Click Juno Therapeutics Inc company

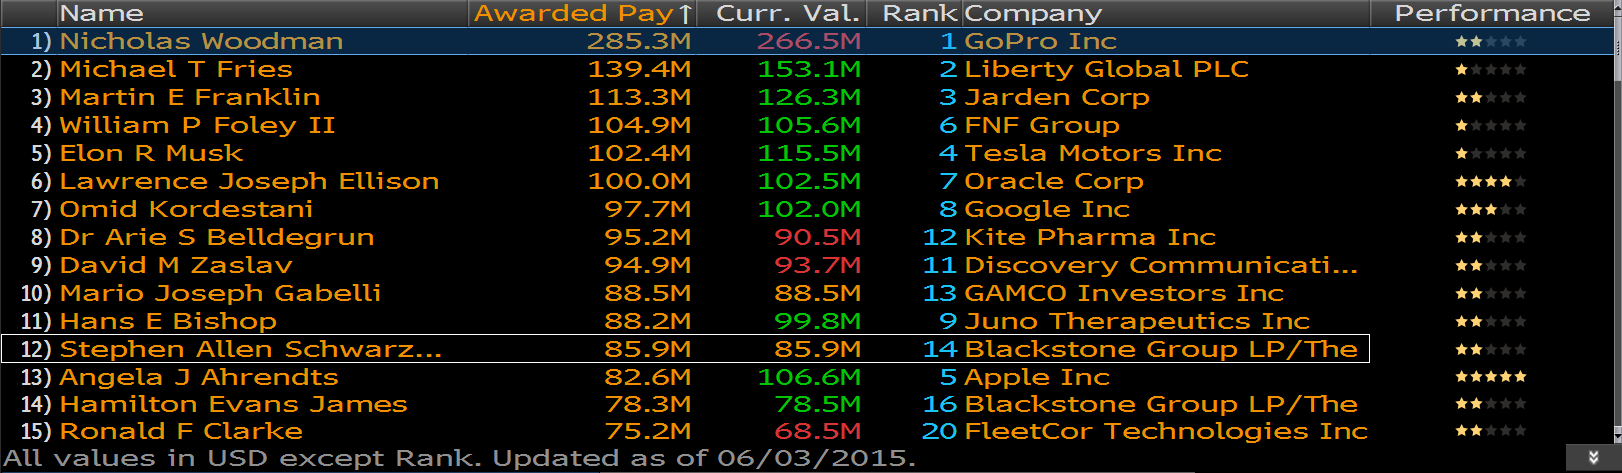click(x=1137, y=321)
